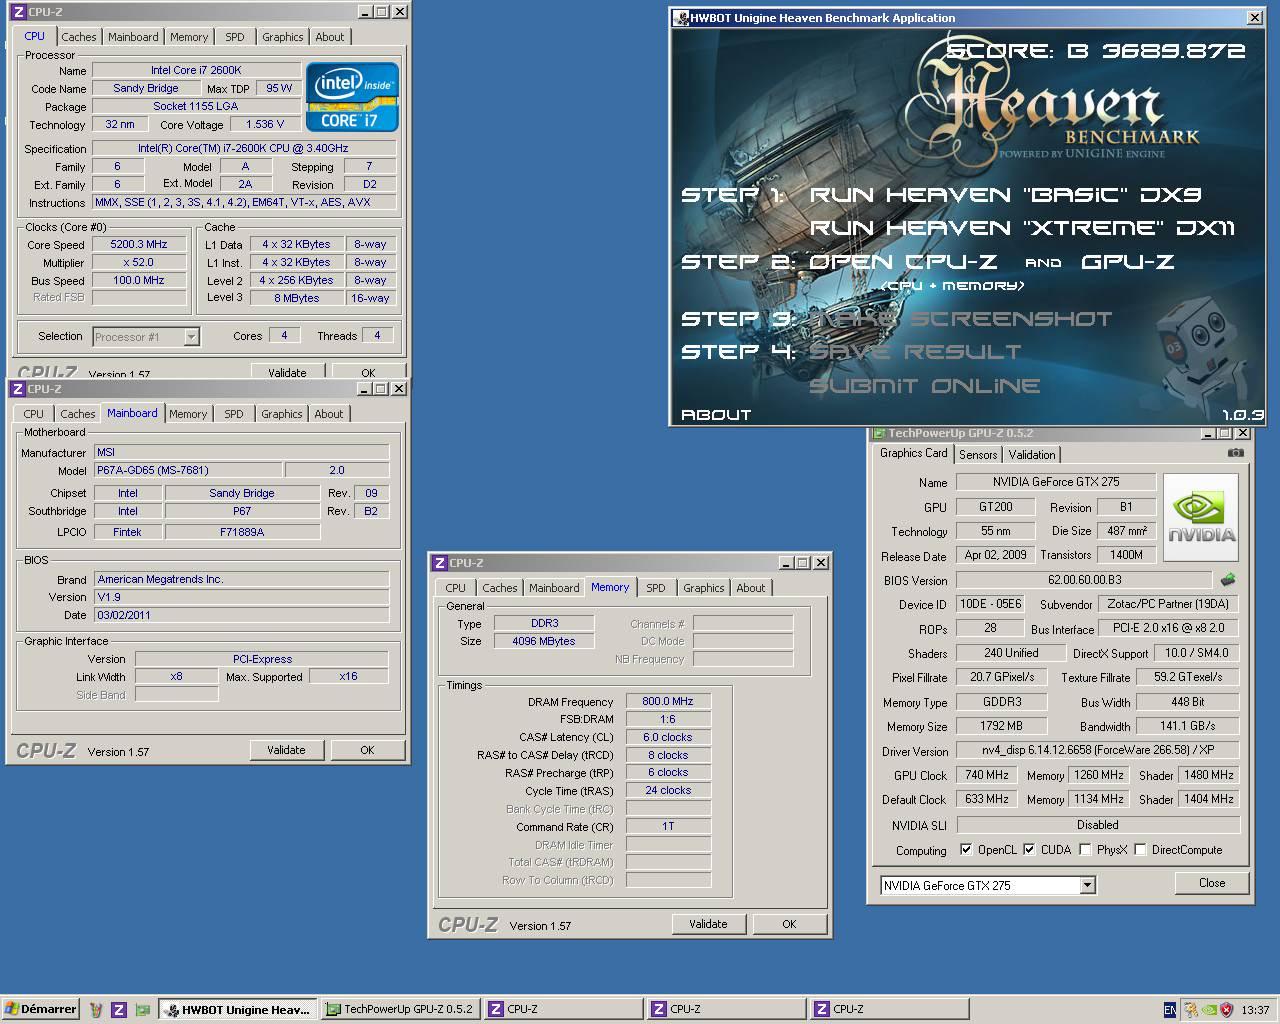Open the Graphics tab in Mainboard CPU-Z window
1280x1024 pixels.
pos(281,414)
